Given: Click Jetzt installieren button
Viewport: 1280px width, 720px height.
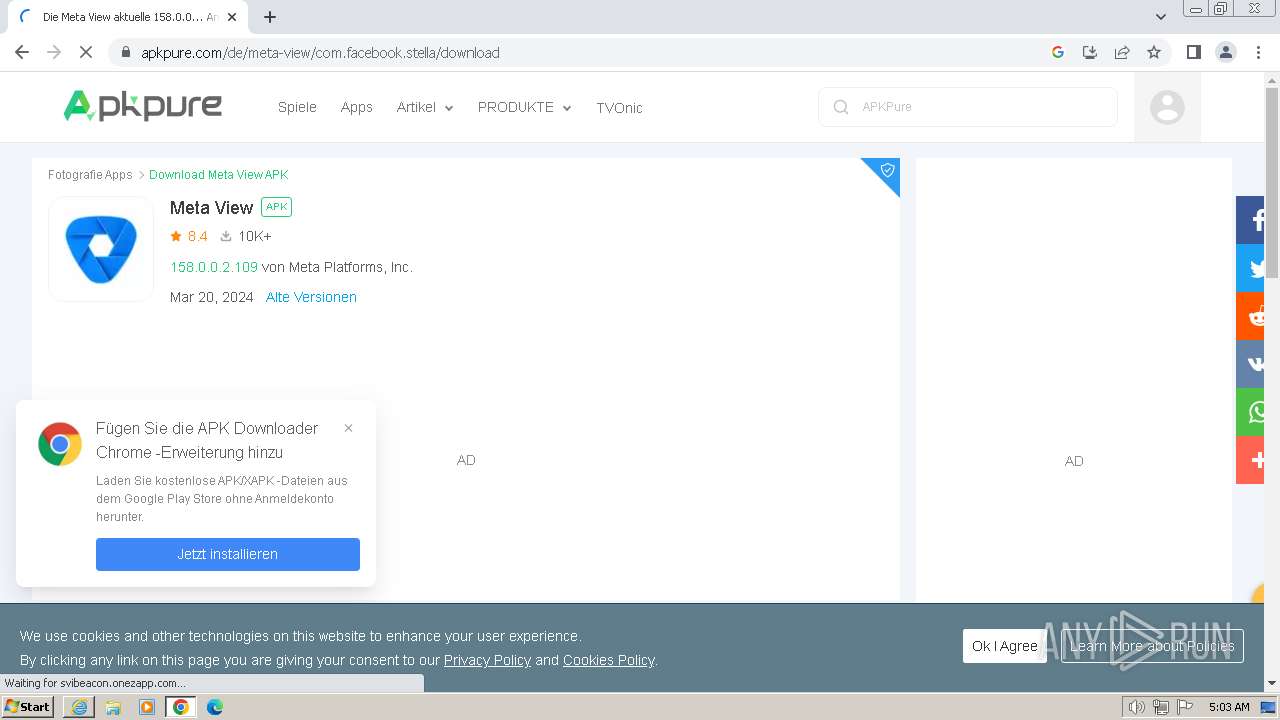Looking at the screenshot, I should [x=228, y=554].
